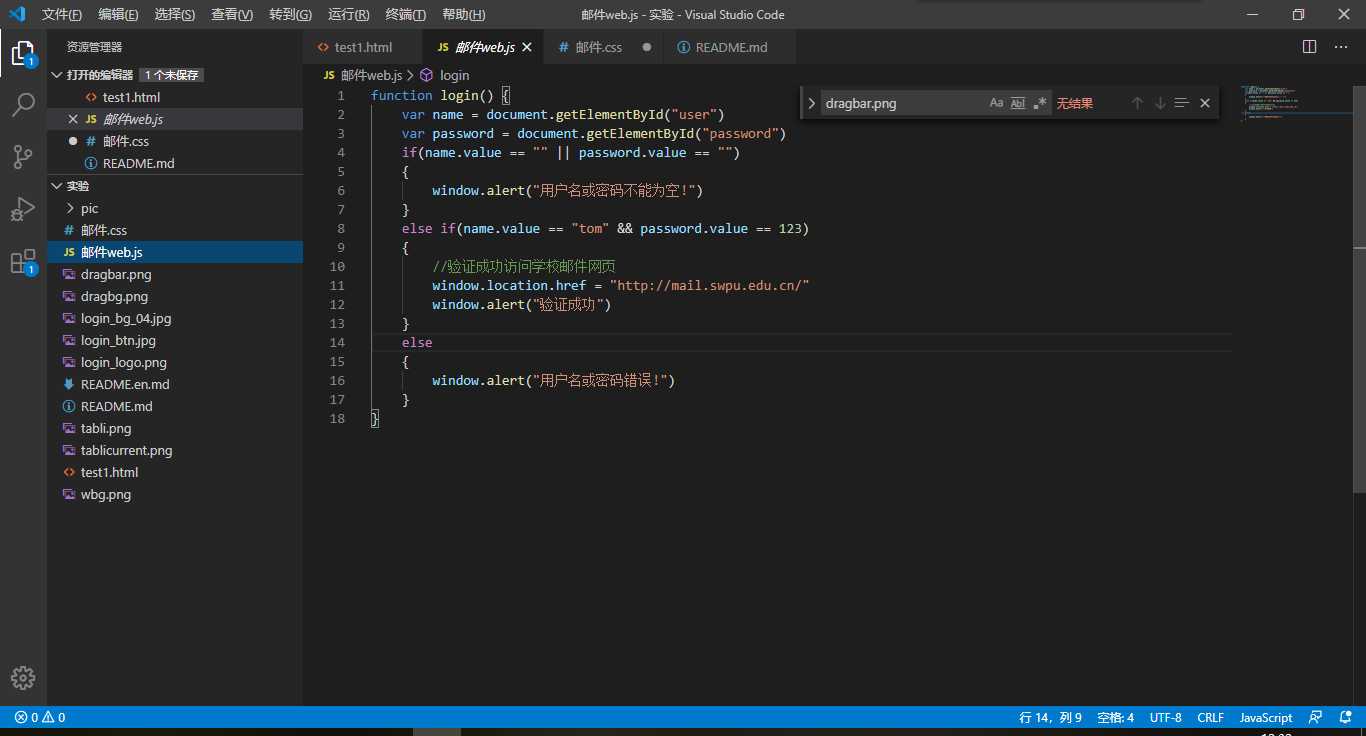
Task: Click the feedback icon in status bar
Action: pos(1316,717)
